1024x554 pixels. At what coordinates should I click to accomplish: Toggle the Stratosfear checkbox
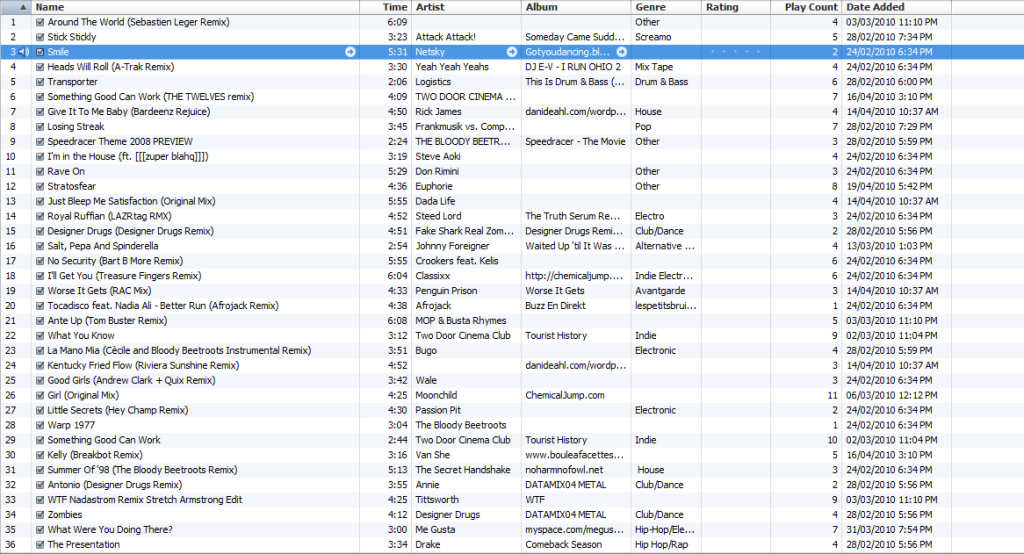point(40,186)
